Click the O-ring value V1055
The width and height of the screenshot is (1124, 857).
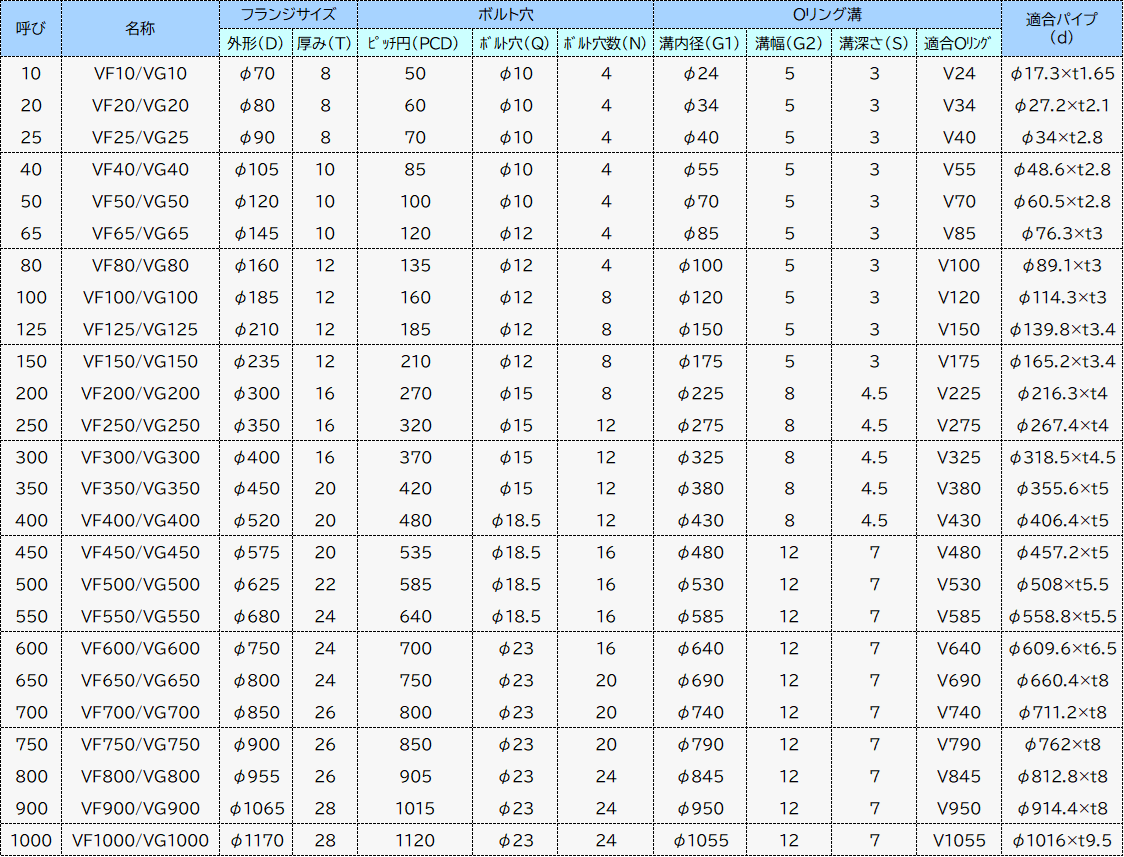[x=959, y=841]
